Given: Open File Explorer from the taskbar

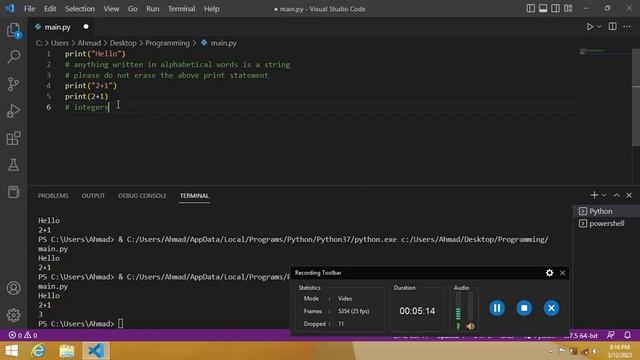Looking at the screenshot, I should [67, 351].
